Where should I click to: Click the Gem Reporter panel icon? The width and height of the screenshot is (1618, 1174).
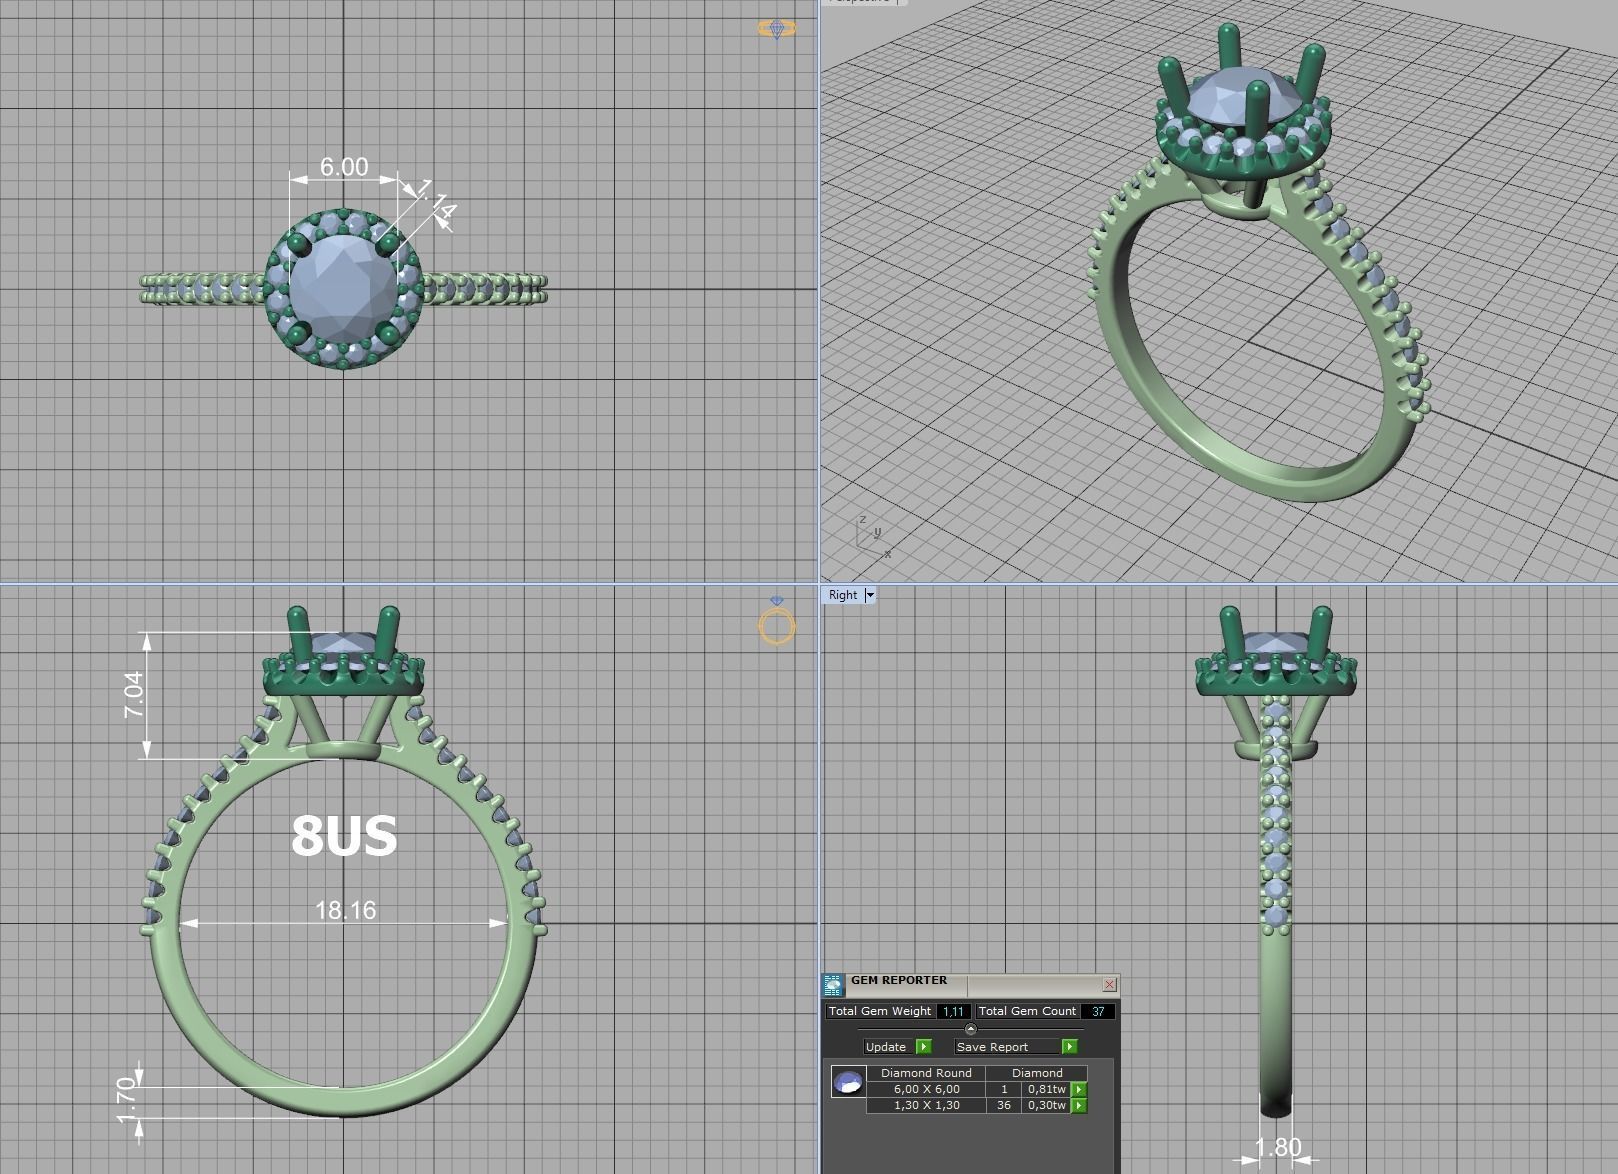click(x=833, y=986)
